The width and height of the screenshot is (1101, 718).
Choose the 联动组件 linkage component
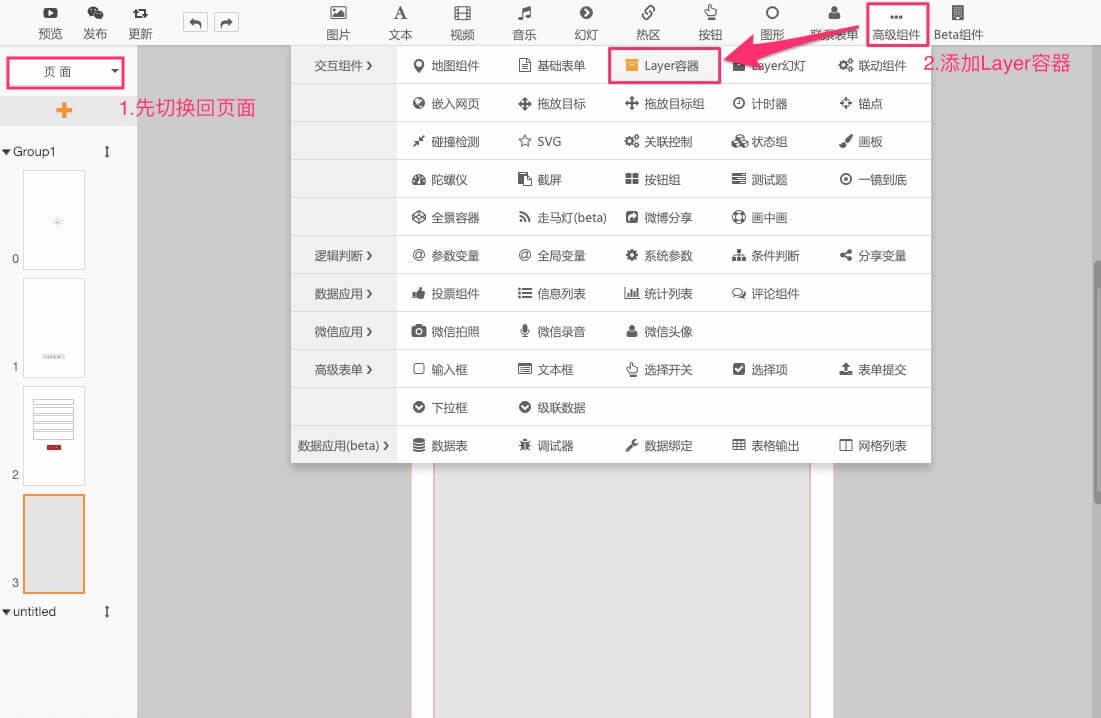click(873, 66)
